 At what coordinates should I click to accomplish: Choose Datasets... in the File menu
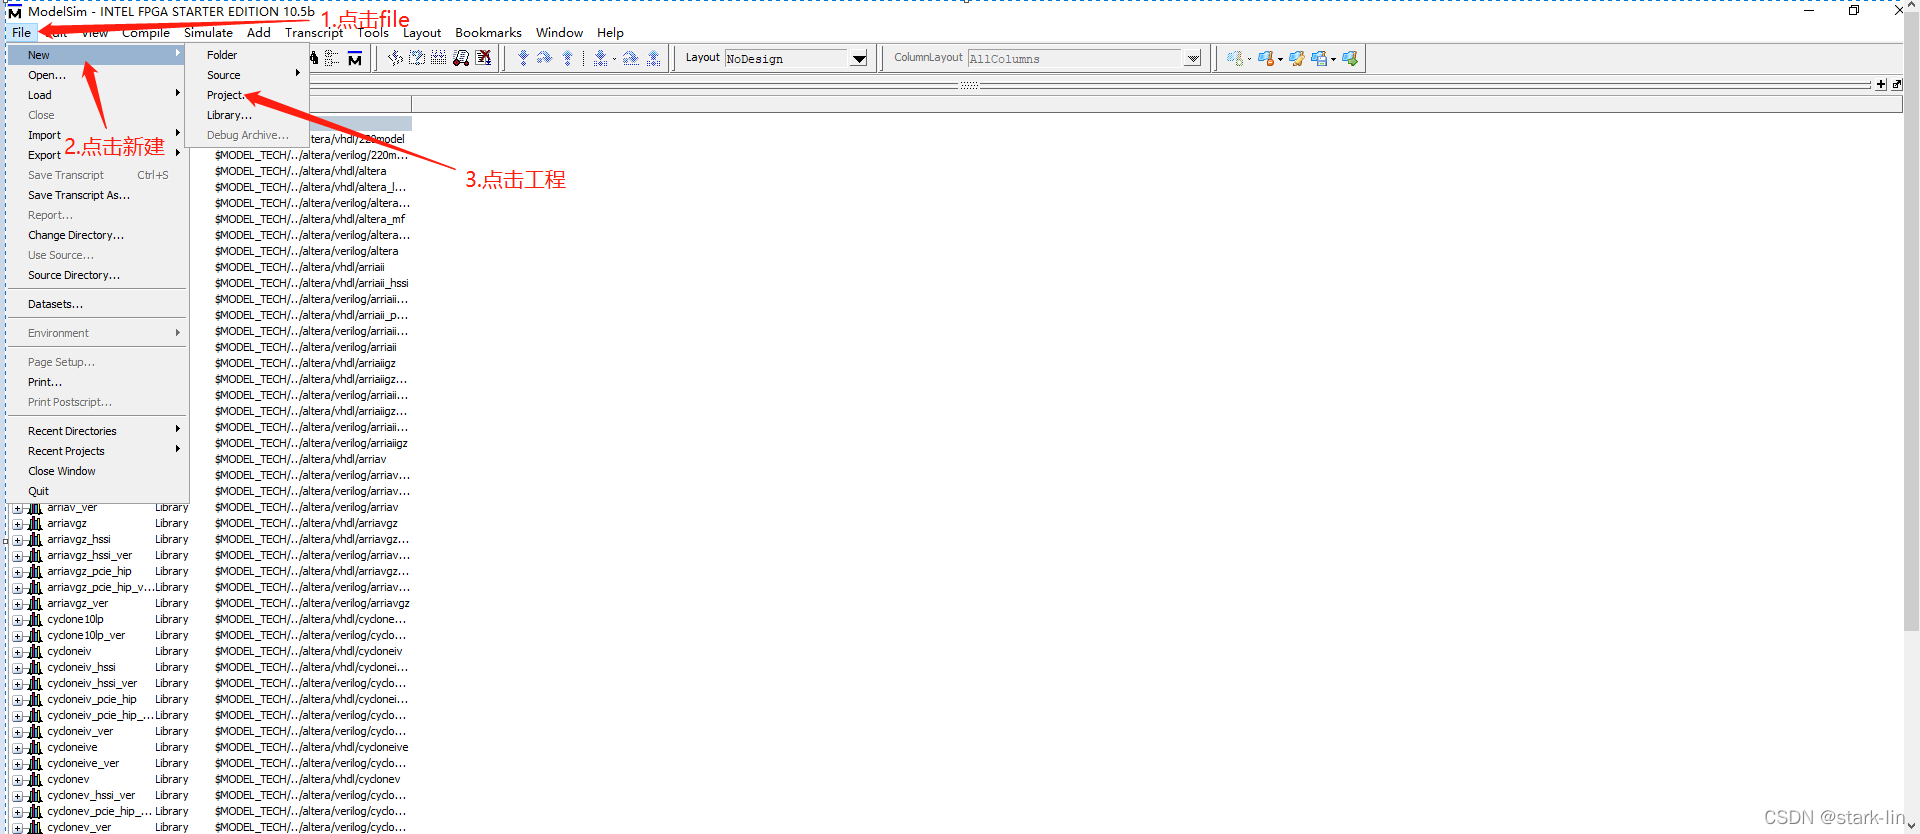(x=98, y=304)
